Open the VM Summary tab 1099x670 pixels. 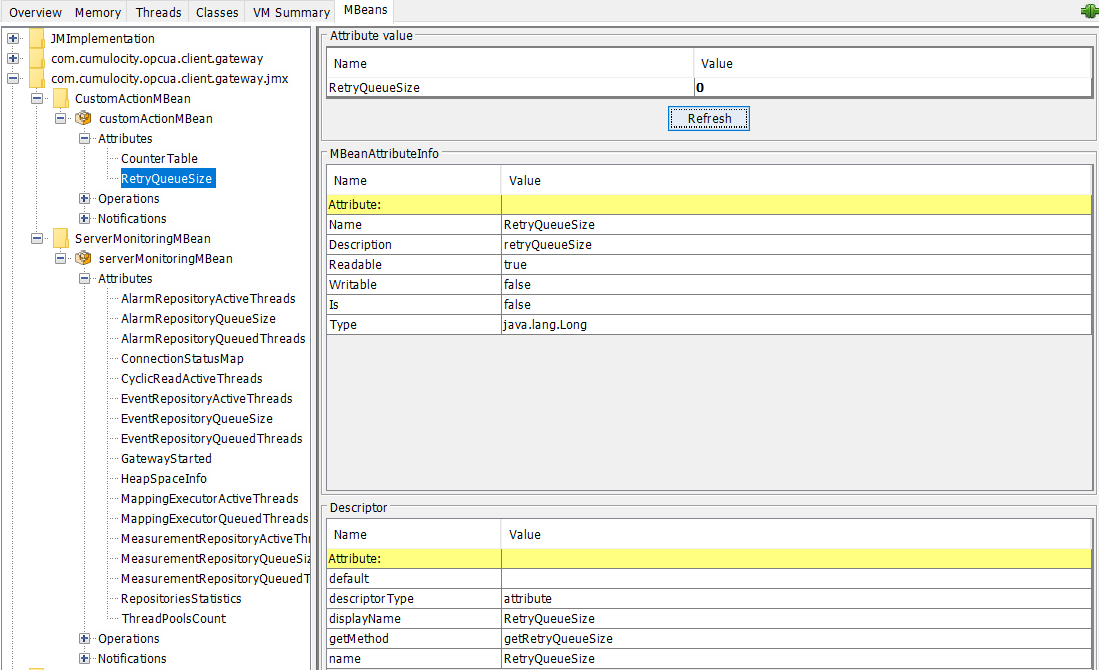pyautogui.click(x=290, y=12)
